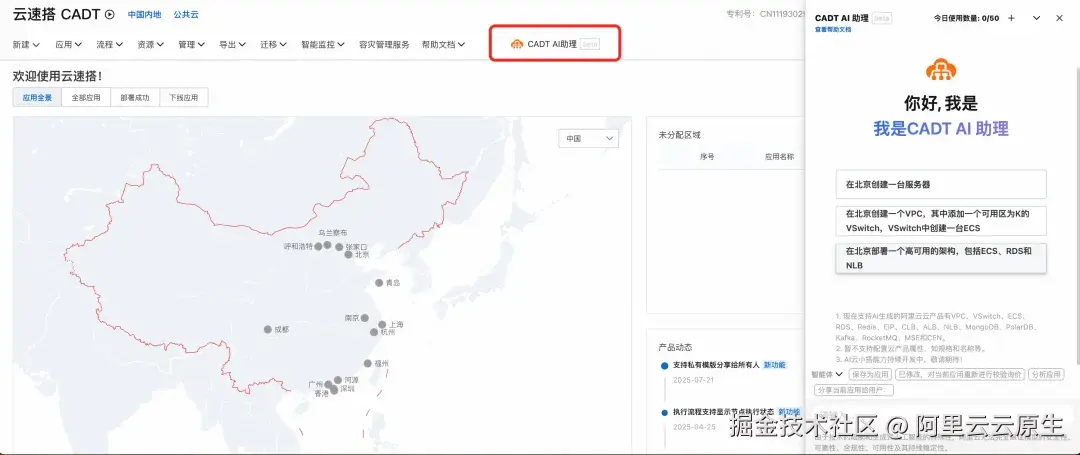Click the 北京 marker on the map
The width and height of the screenshot is (1080, 455).
(349, 254)
